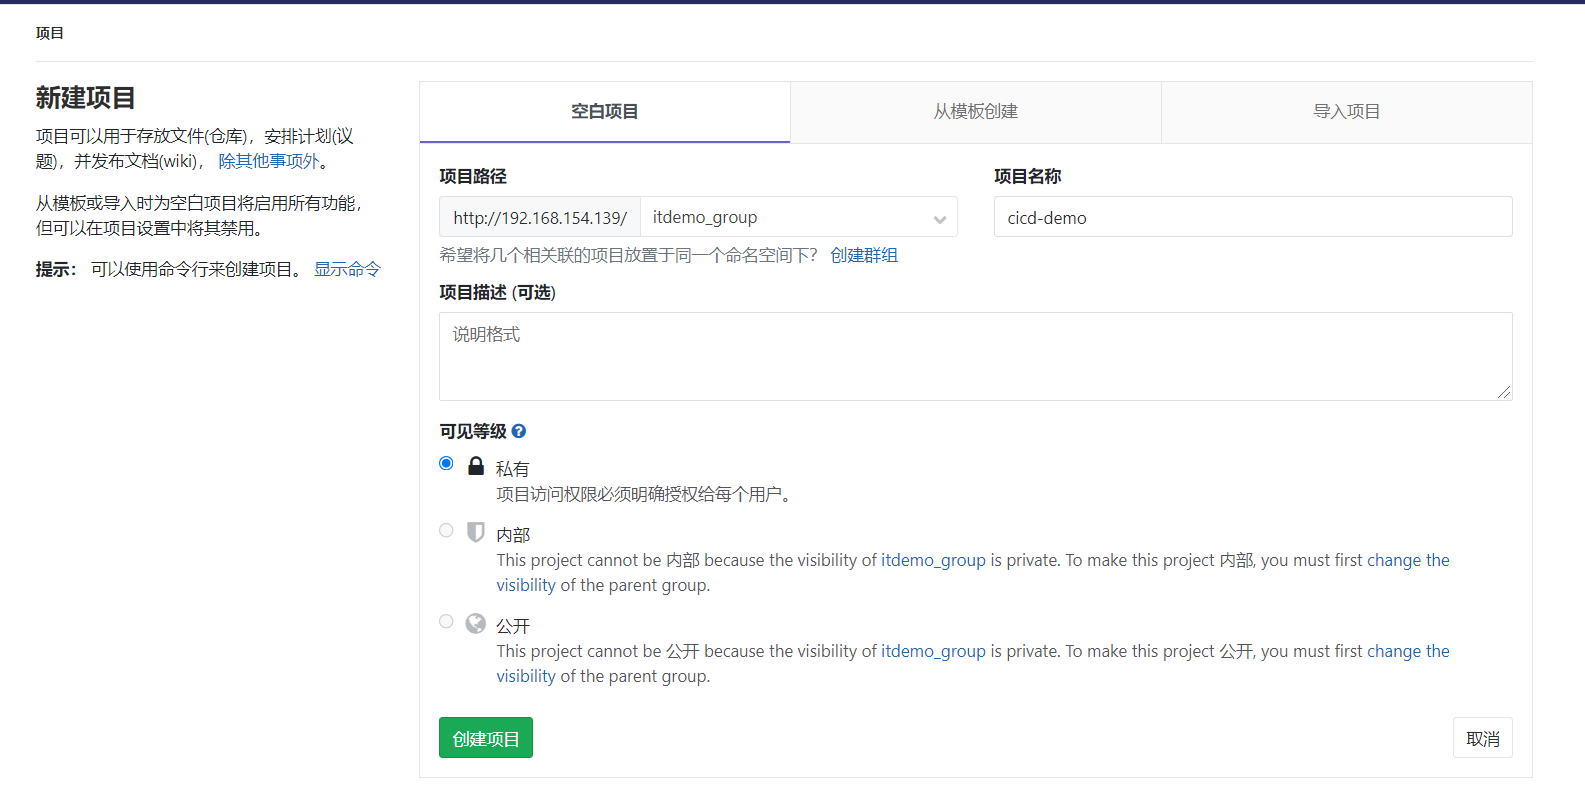Click change the visibility link under 内部

[1408, 560]
